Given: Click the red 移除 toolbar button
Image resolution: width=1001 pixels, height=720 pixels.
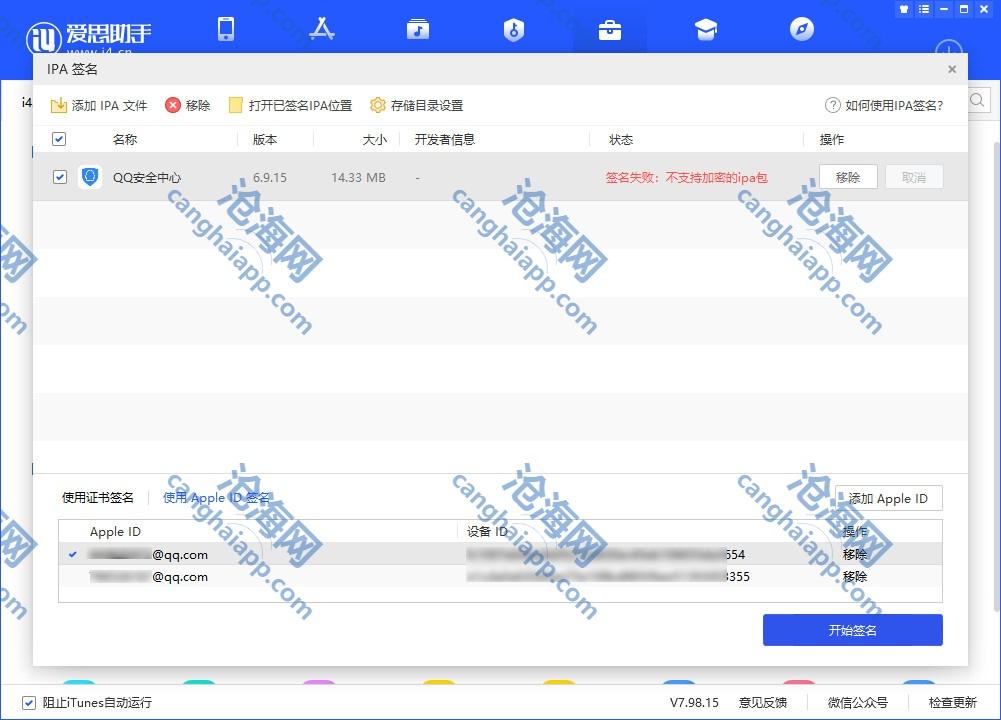Looking at the screenshot, I should click(x=188, y=105).
